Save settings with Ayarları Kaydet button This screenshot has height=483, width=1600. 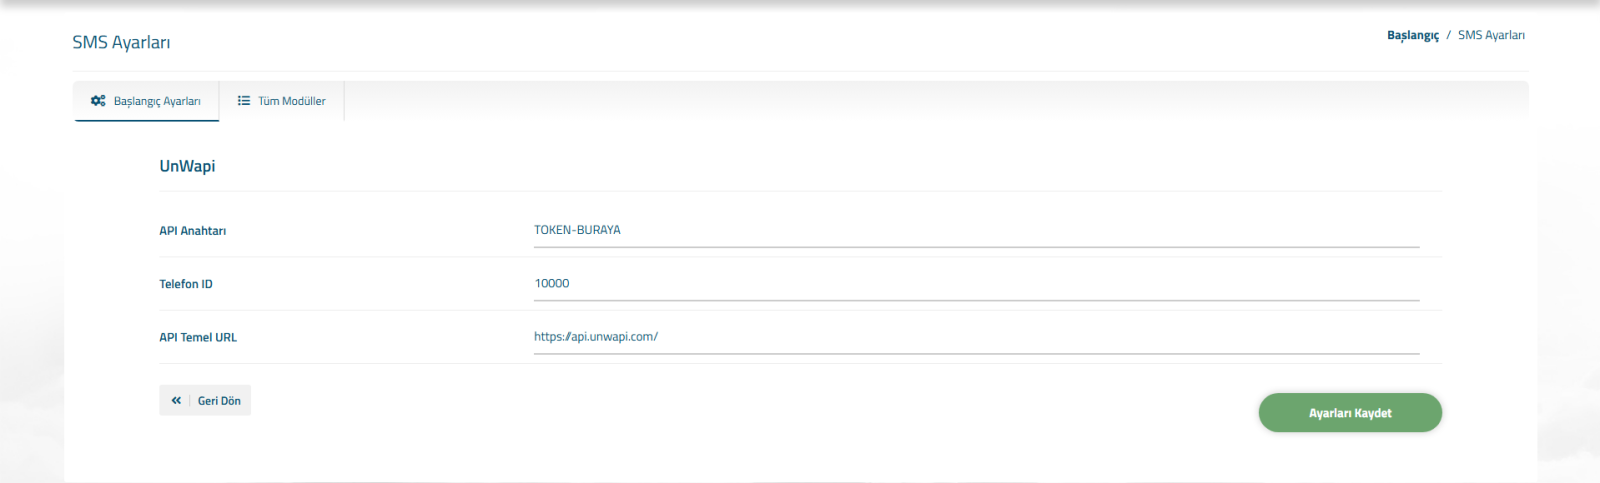tap(1349, 413)
